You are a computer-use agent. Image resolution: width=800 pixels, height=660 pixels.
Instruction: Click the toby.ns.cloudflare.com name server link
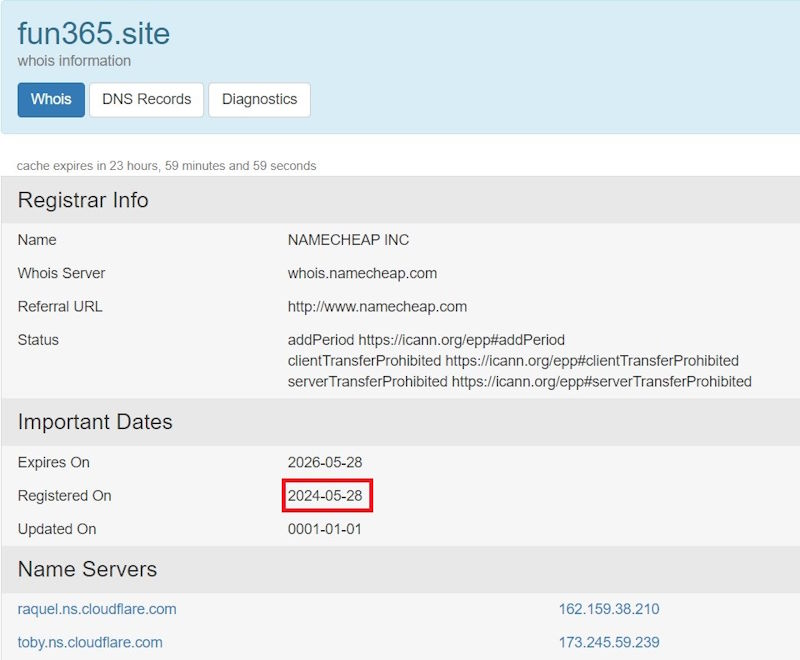pyautogui.click(x=77, y=642)
